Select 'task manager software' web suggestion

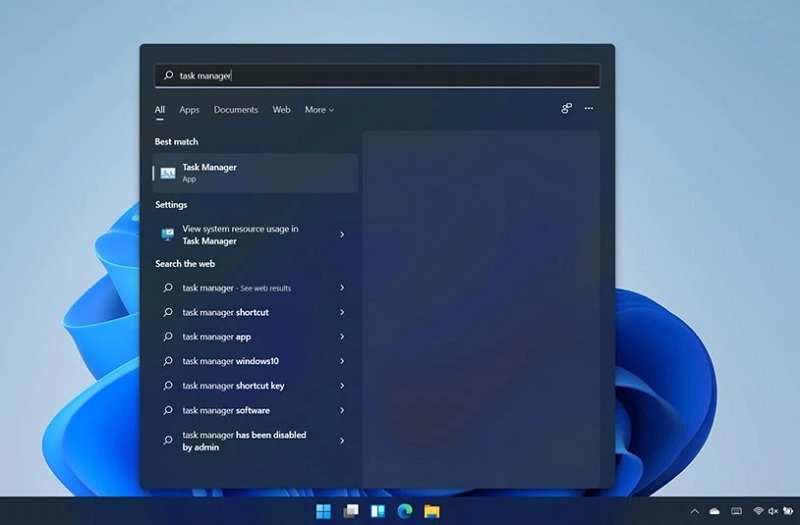click(255, 410)
